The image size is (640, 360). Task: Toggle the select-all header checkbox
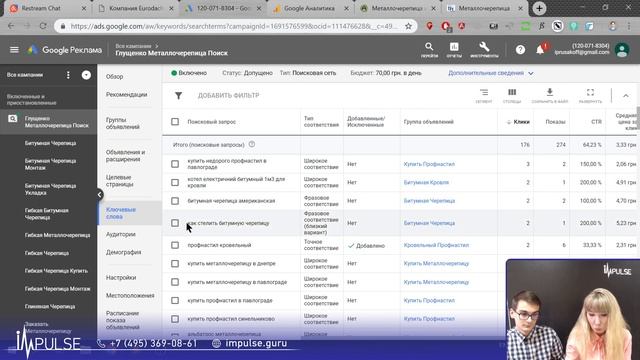tap(175, 122)
